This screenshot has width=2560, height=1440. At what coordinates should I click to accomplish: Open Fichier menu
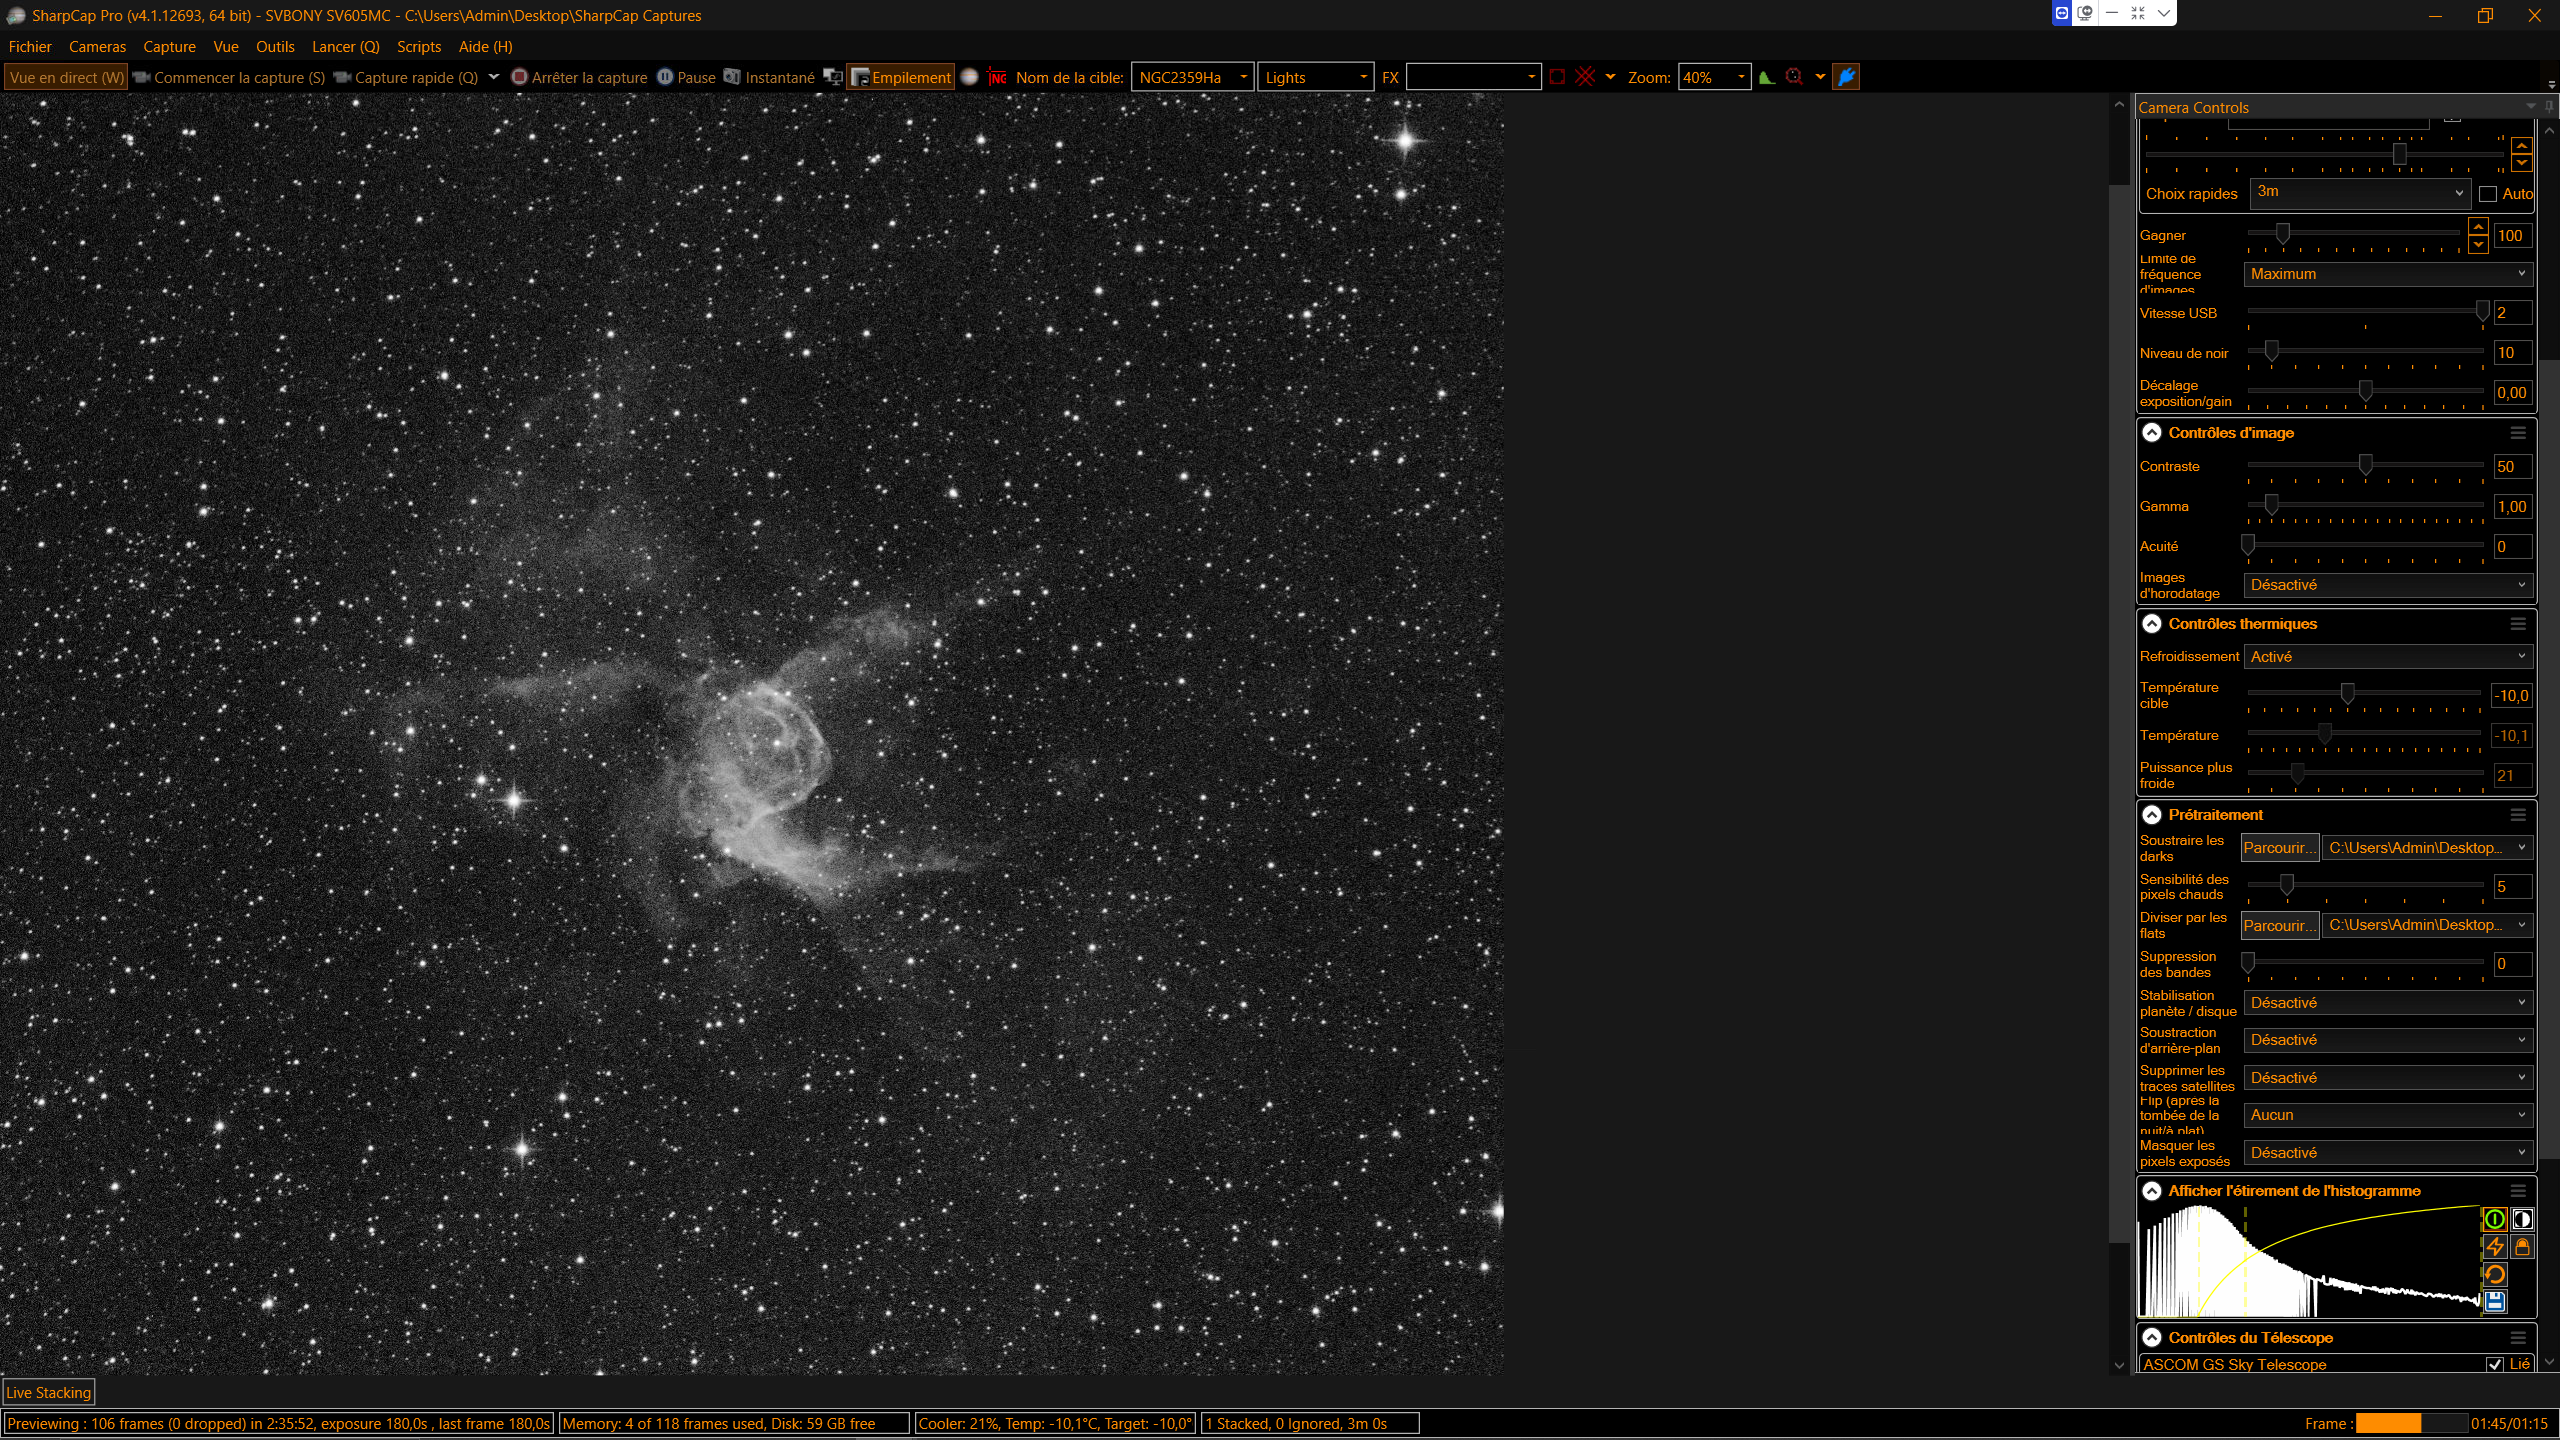[30, 46]
